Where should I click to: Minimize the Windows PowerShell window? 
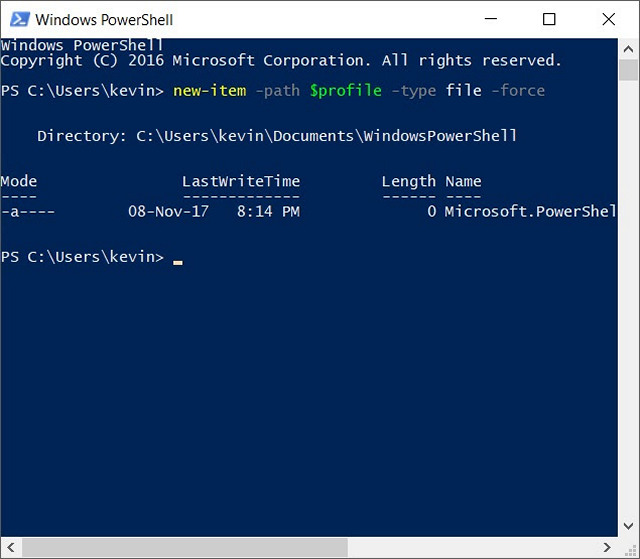coord(491,19)
